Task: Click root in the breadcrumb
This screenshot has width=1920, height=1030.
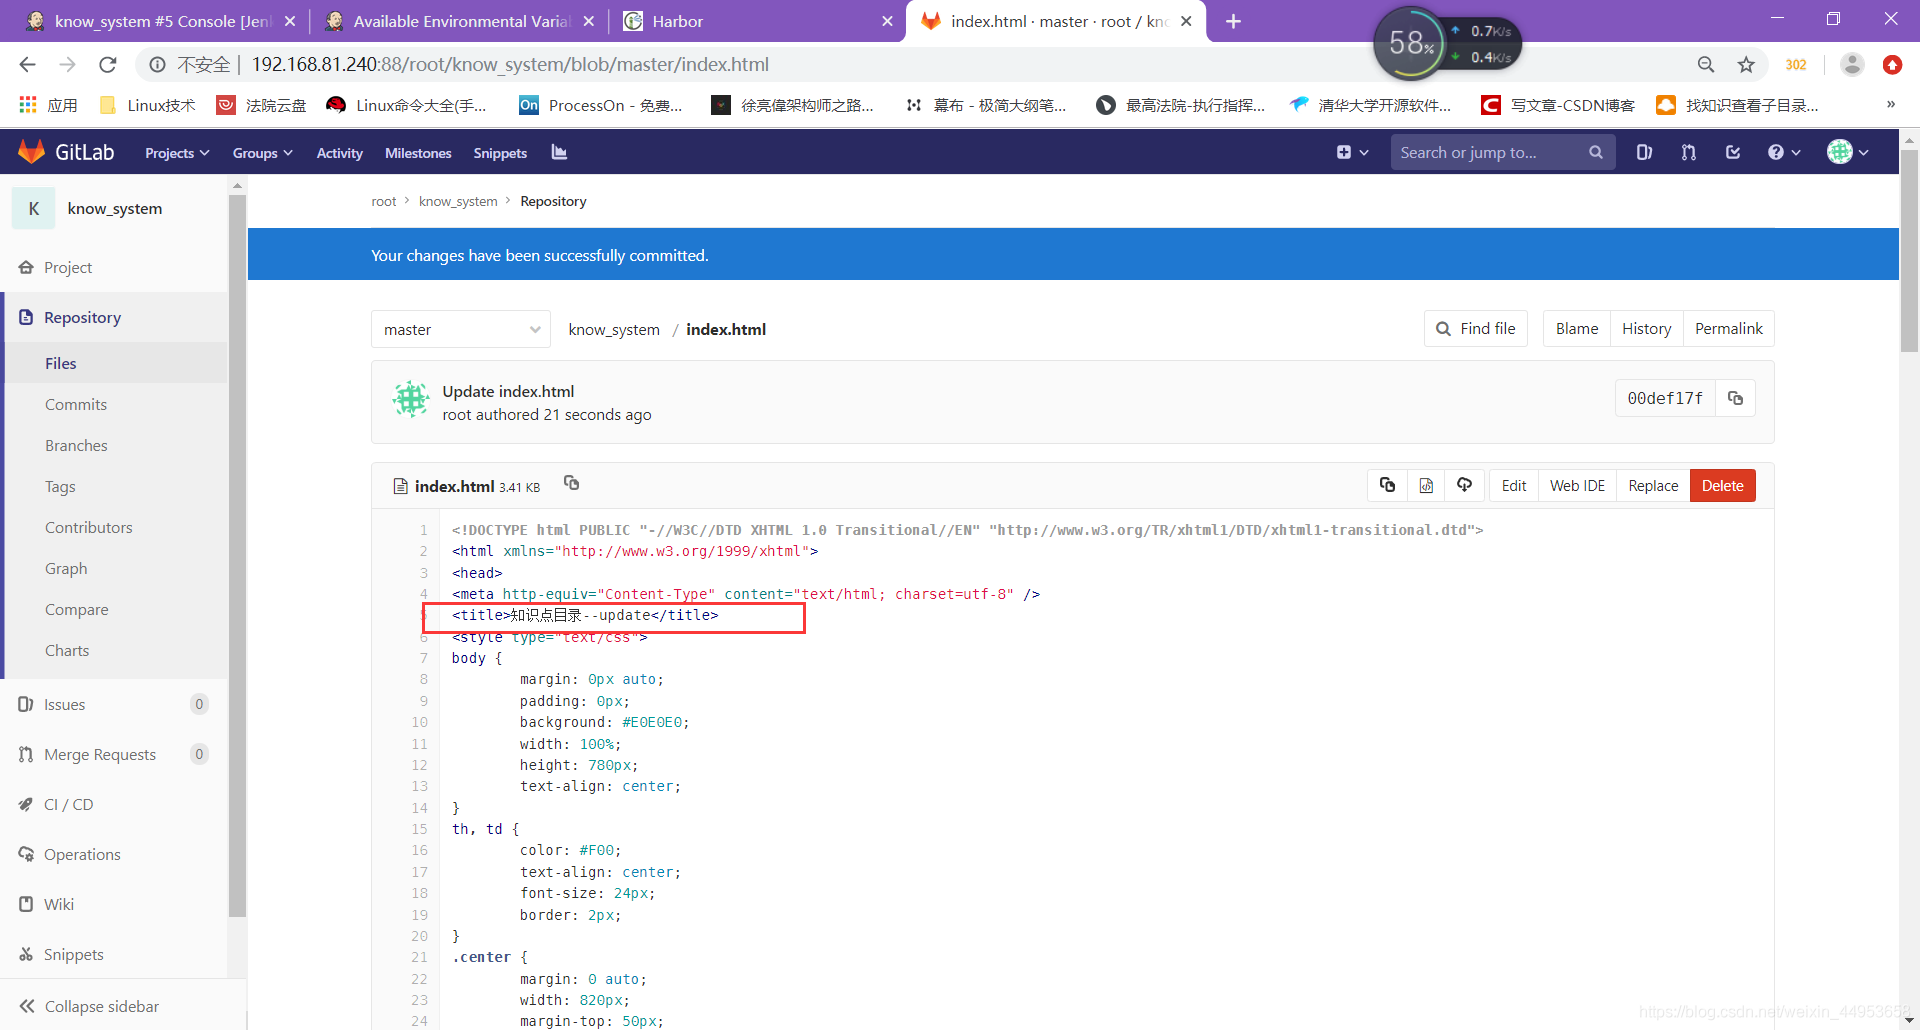Action: click(384, 201)
